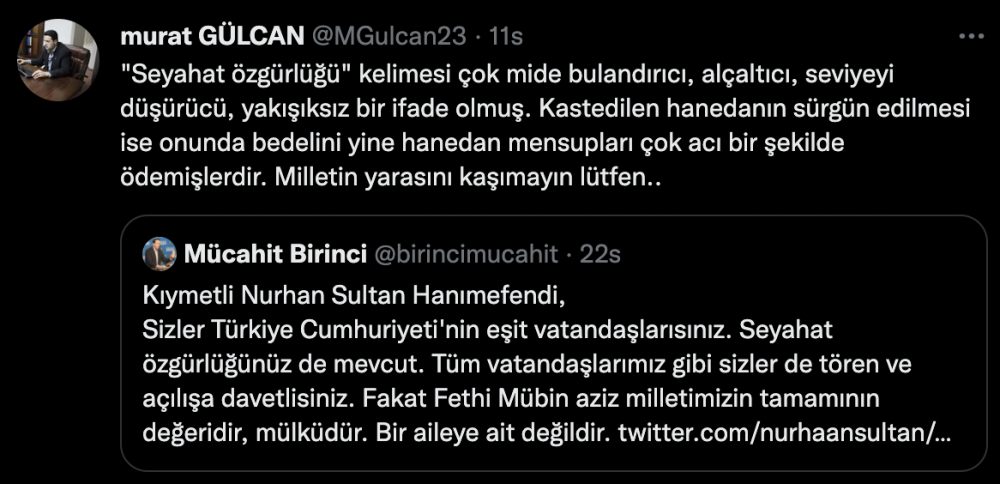
Task: Open the three-dot more options menu
Action: [970, 36]
